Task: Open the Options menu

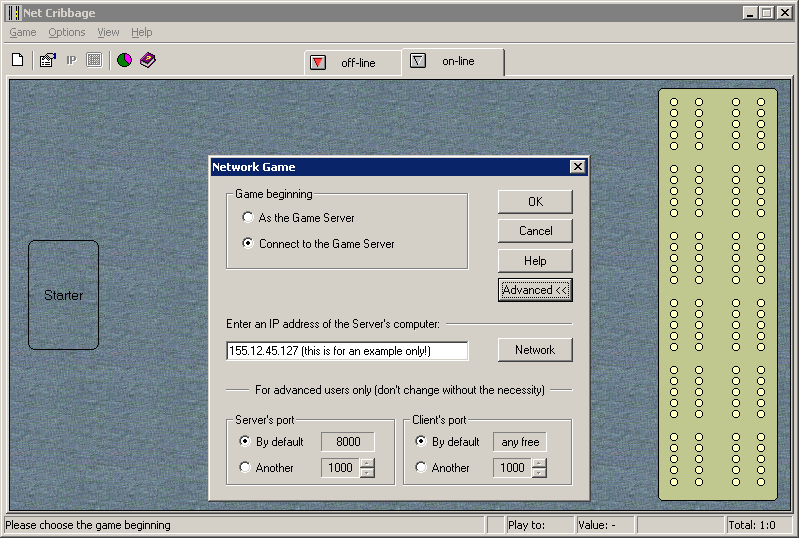Action: click(x=67, y=32)
